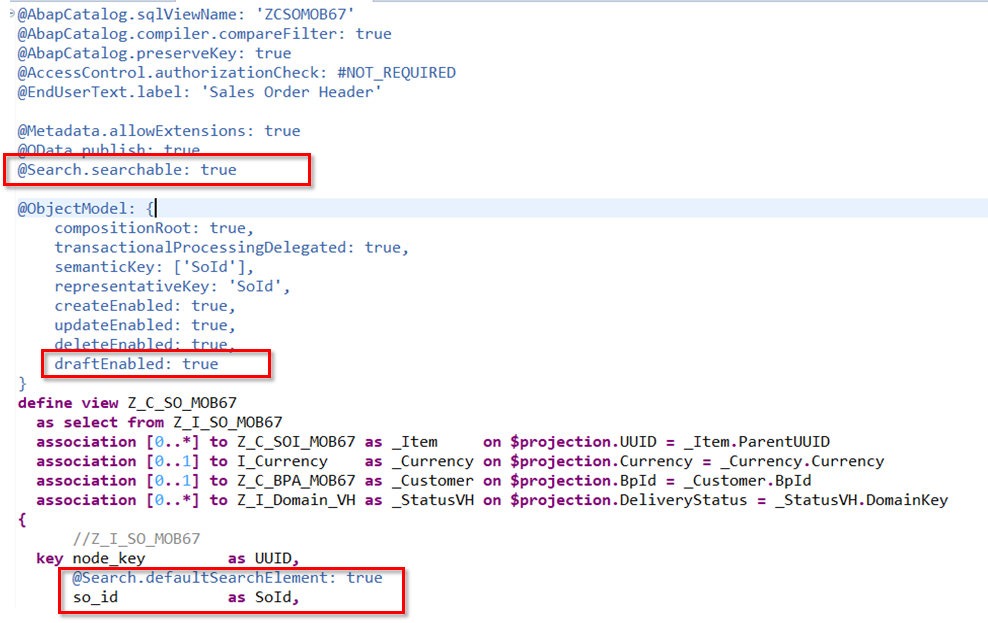Image resolution: width=988 pixels, height=623 pixels.
Task: Click '$projection.DeliveryStatus' expression
Action: tap(628, 500)
